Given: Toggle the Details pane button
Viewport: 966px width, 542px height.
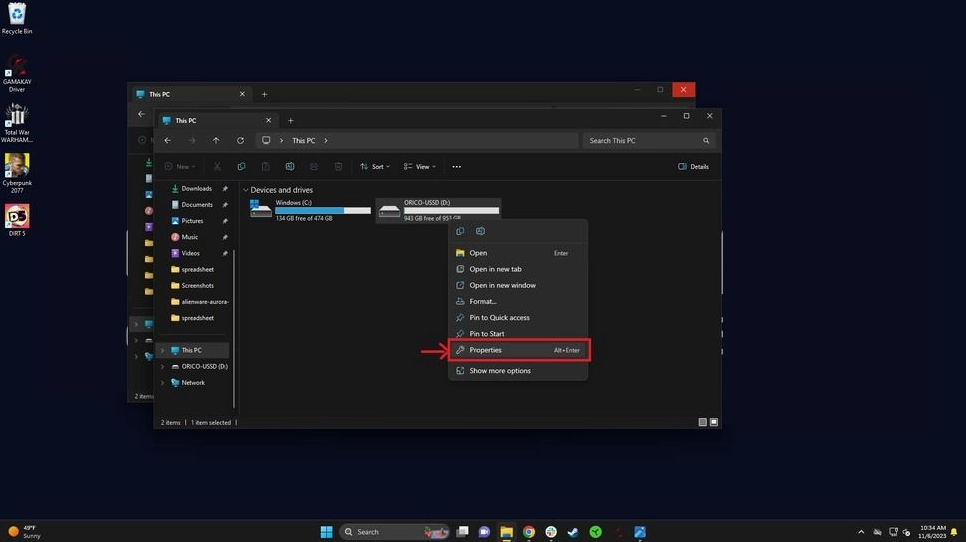Looking at the screenshot, I should (693, 167).
